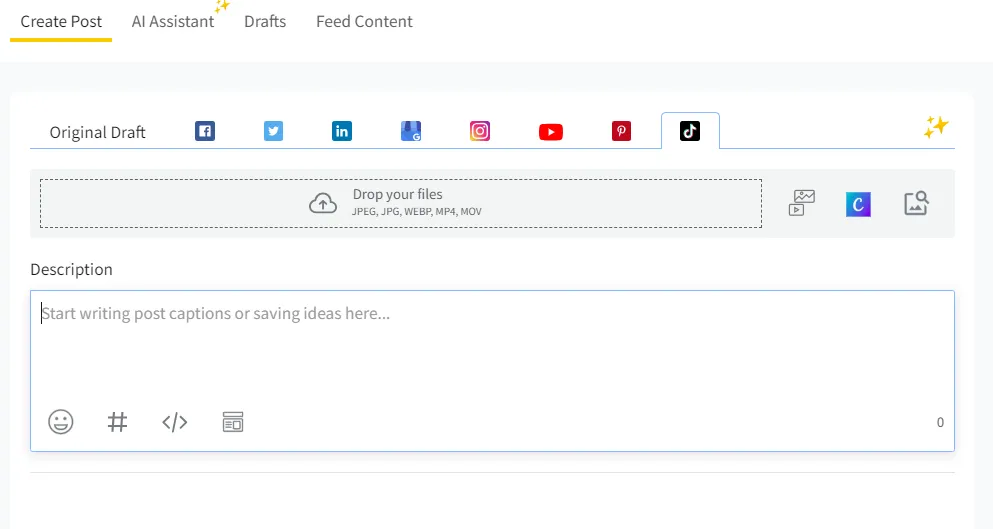Click the sparkle AI icon at right
The height and width of the screenshot is (529, 993).
[x=935, y=127]
